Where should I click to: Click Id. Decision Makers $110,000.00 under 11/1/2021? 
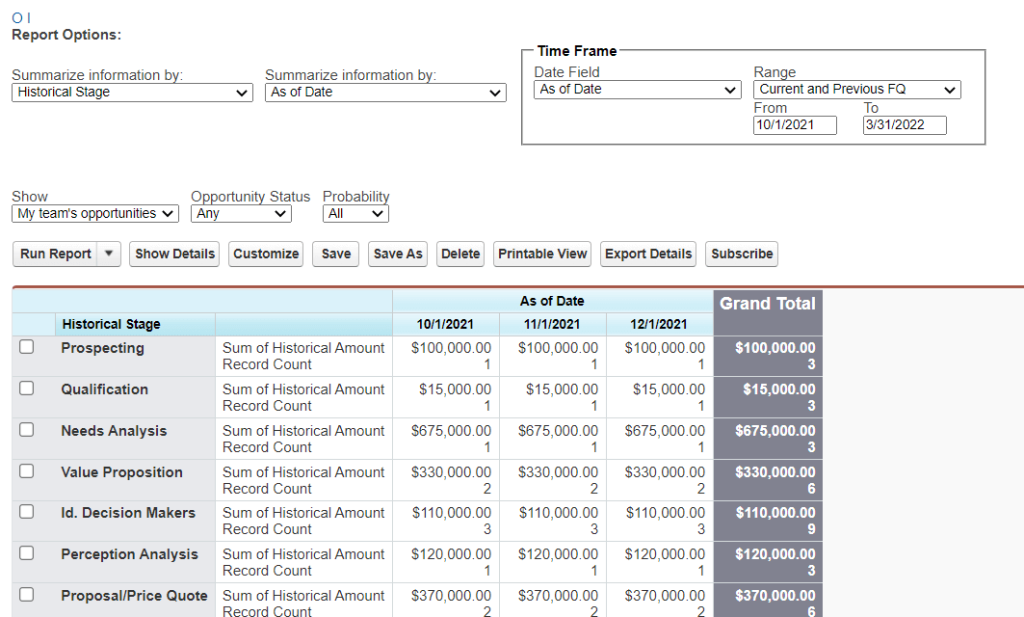pos(558,513)
